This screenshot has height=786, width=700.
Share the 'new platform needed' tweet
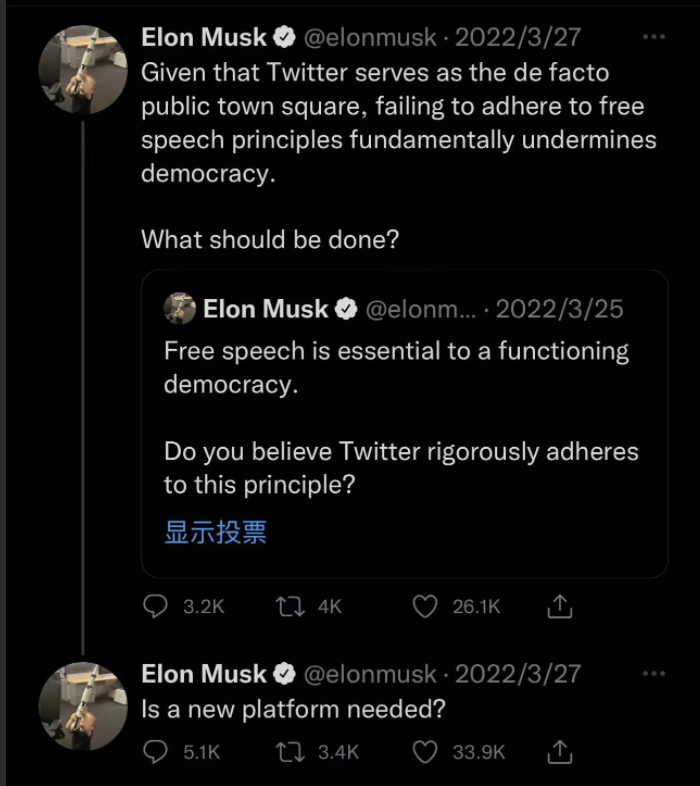coord(561,752)
